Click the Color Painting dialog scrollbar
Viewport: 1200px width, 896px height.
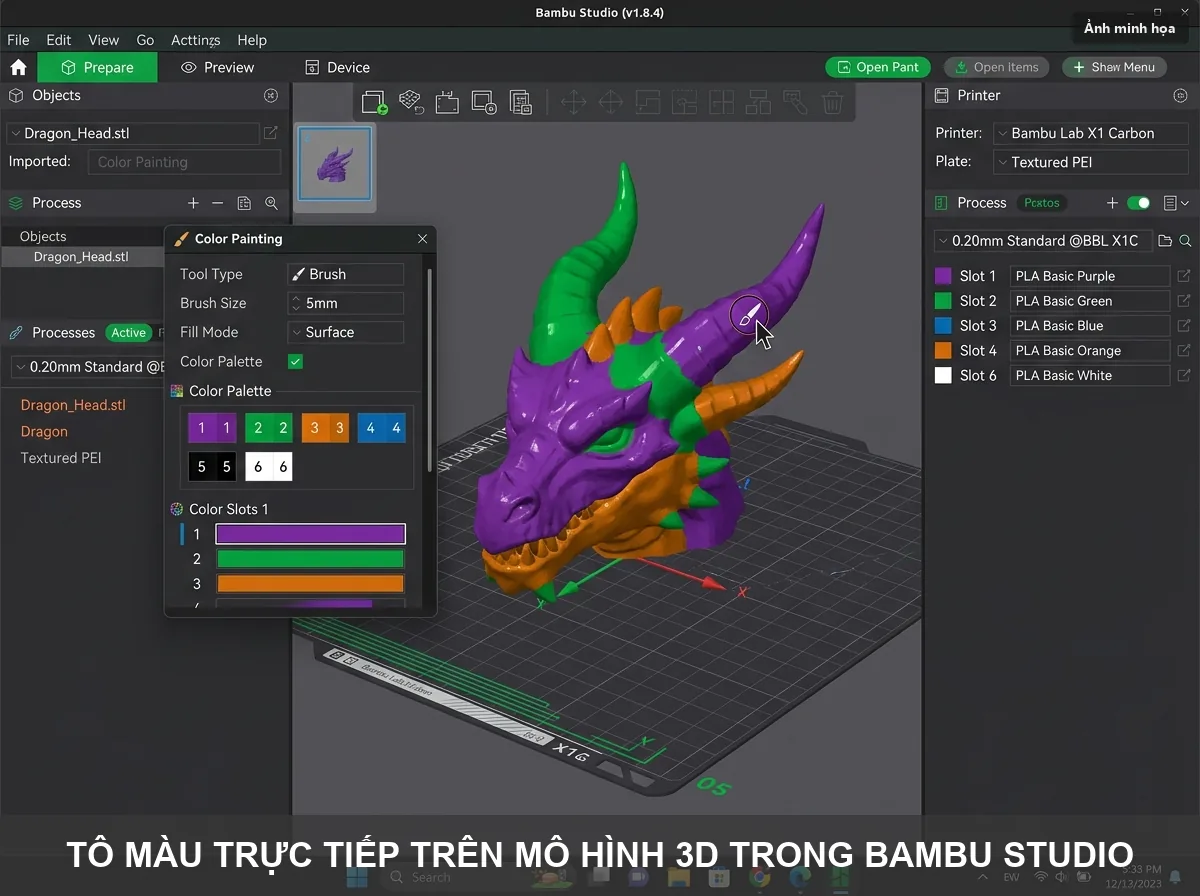click(x=430, y=370)
